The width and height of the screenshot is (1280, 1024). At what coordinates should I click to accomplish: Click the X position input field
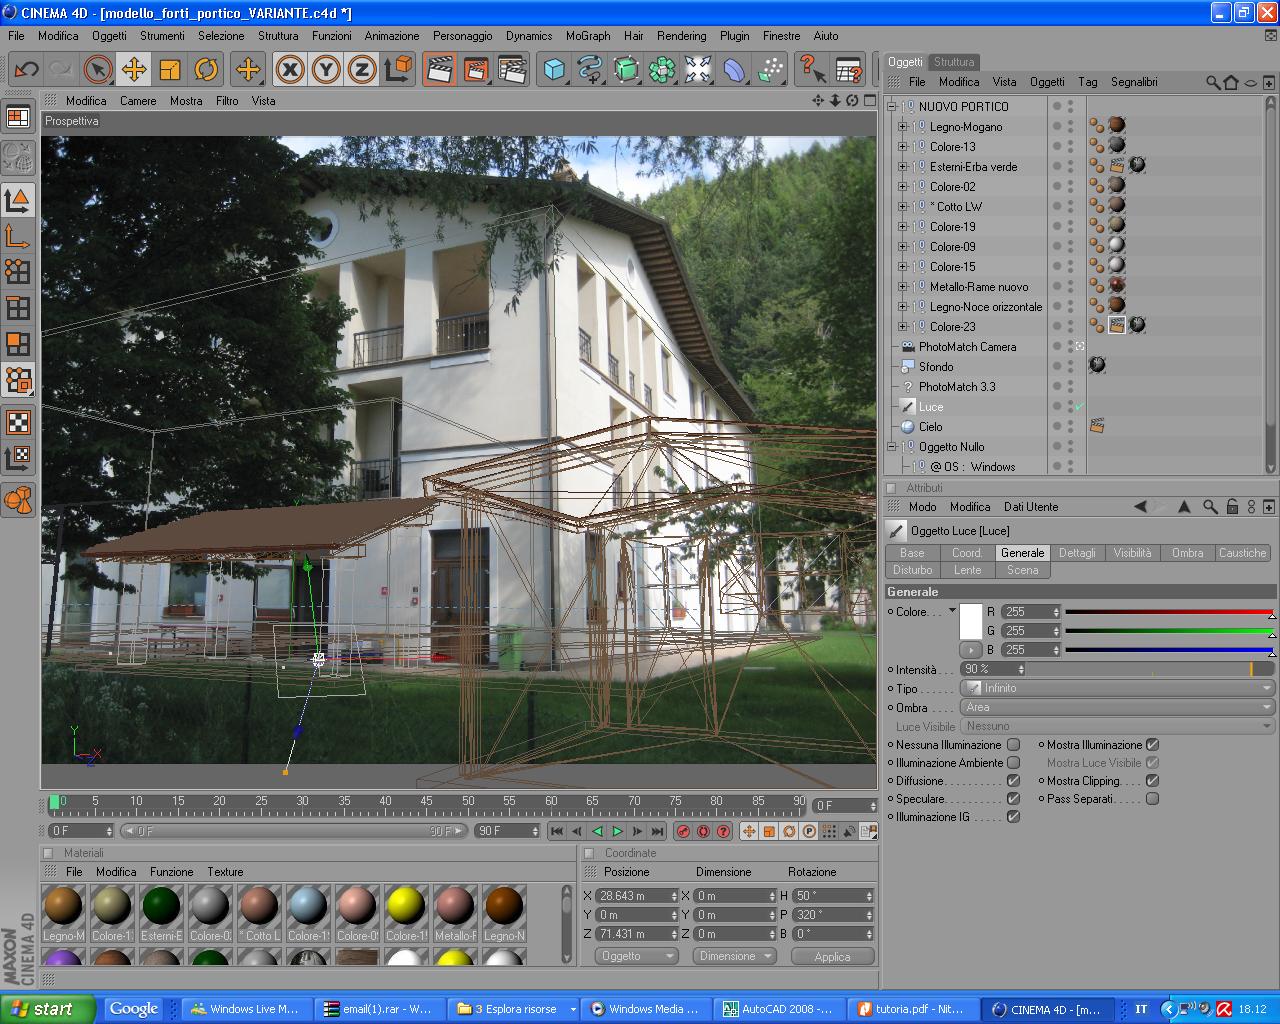click(x=638, y=896)
